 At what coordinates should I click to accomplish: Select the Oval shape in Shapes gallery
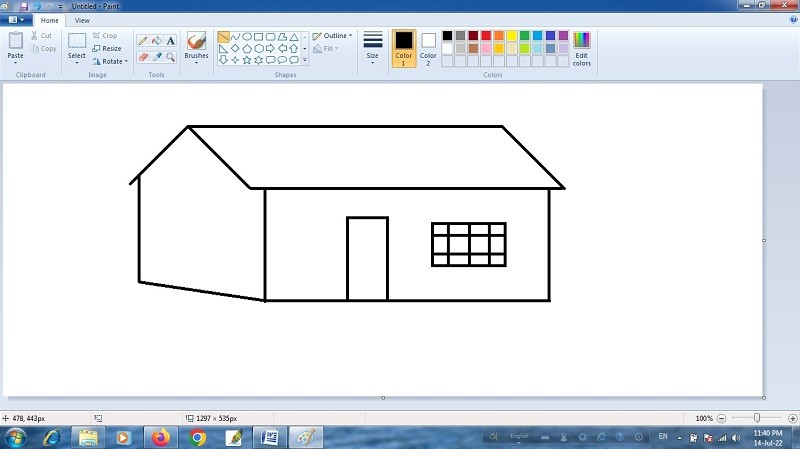[246, 37]
